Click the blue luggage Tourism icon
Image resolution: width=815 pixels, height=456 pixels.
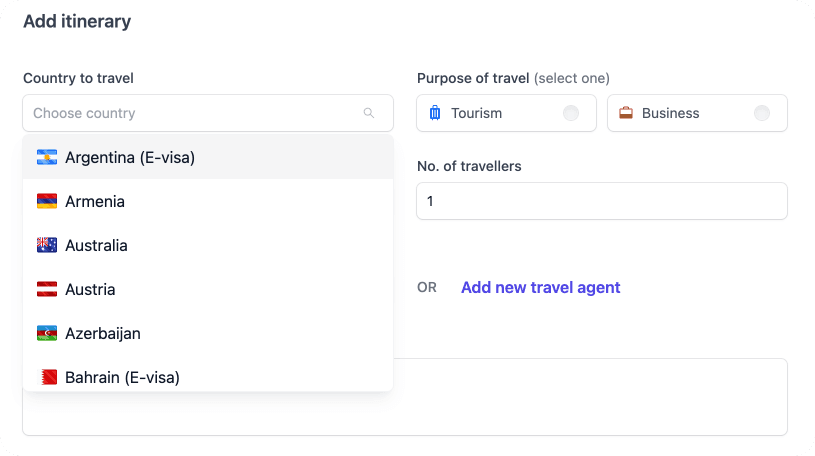pyautogui.click(x=435, y=113)
